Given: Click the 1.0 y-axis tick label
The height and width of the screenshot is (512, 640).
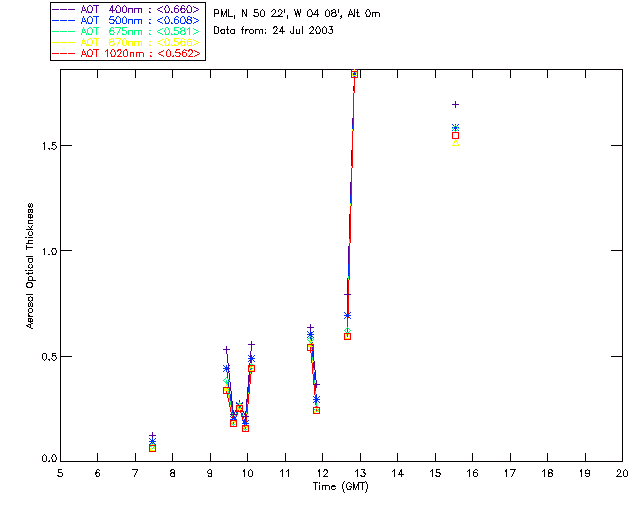Looking at the screenshot, I should coord(49,251).
